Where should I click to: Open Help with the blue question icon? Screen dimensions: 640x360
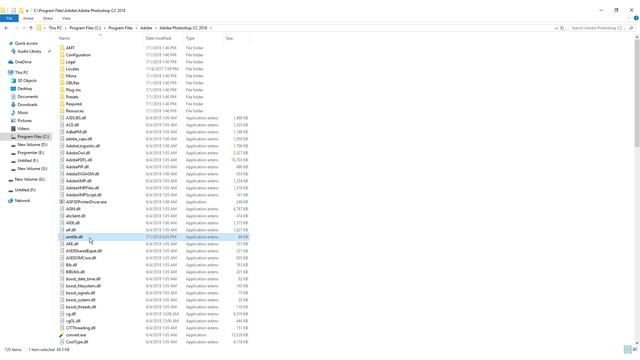click(x=636, y=18)
